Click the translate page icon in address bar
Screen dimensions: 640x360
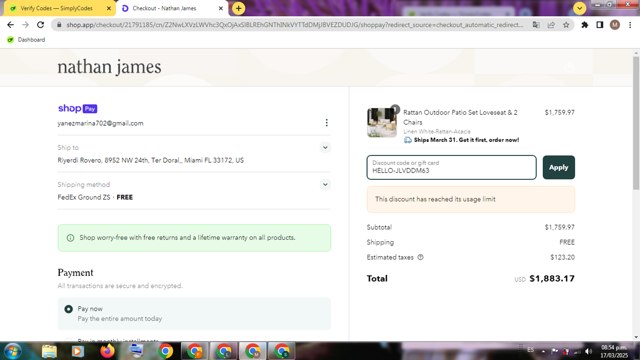click(x=536, y=25)
